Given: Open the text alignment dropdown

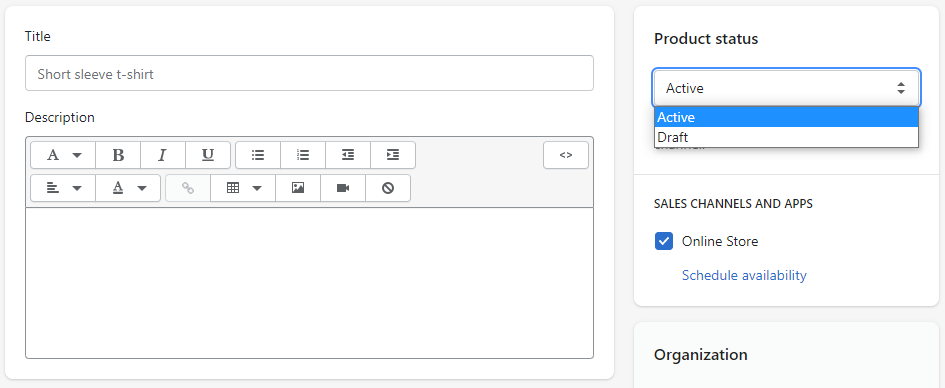Looking at the screenshot, I should tap(63, 188).
